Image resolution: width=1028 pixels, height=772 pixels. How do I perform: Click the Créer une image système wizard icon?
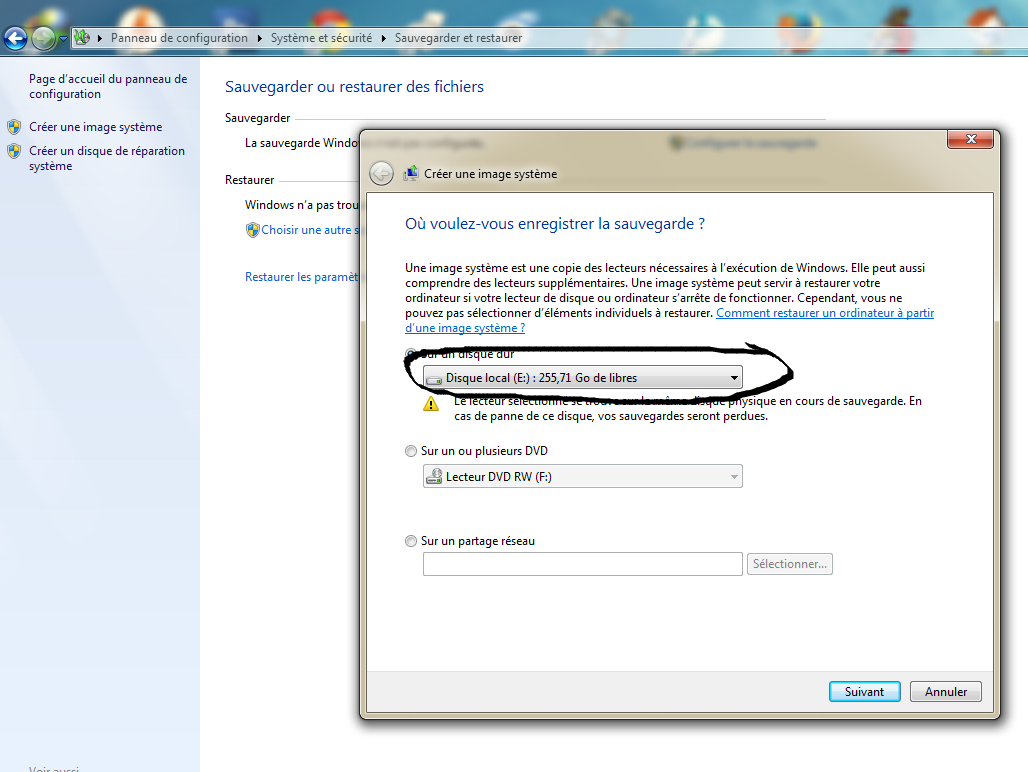(411, 174)
